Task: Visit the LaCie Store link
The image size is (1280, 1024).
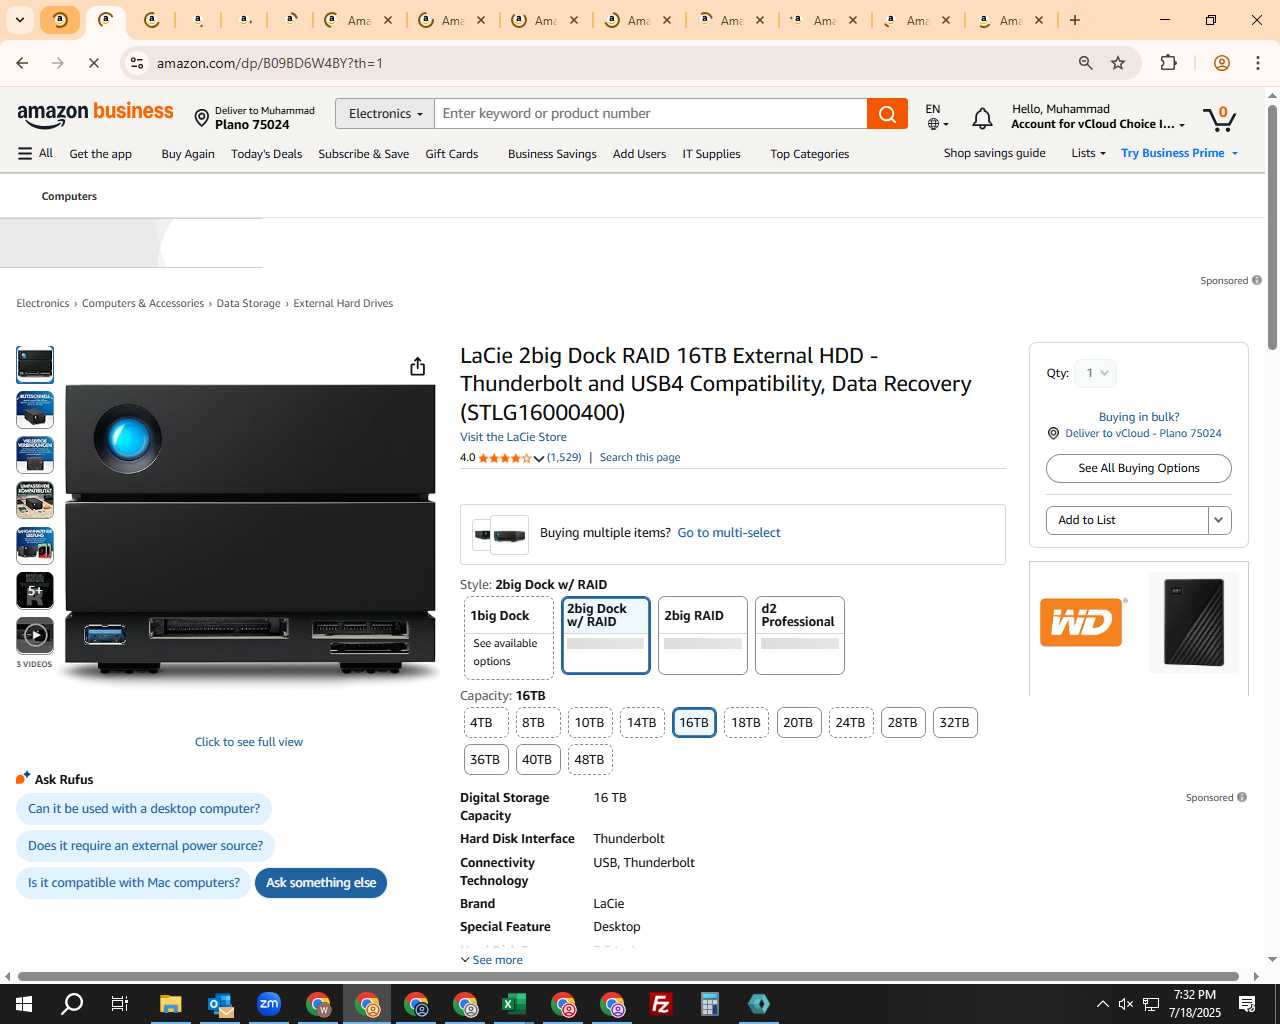Action: pyautogui.click(x=513, y=437)
